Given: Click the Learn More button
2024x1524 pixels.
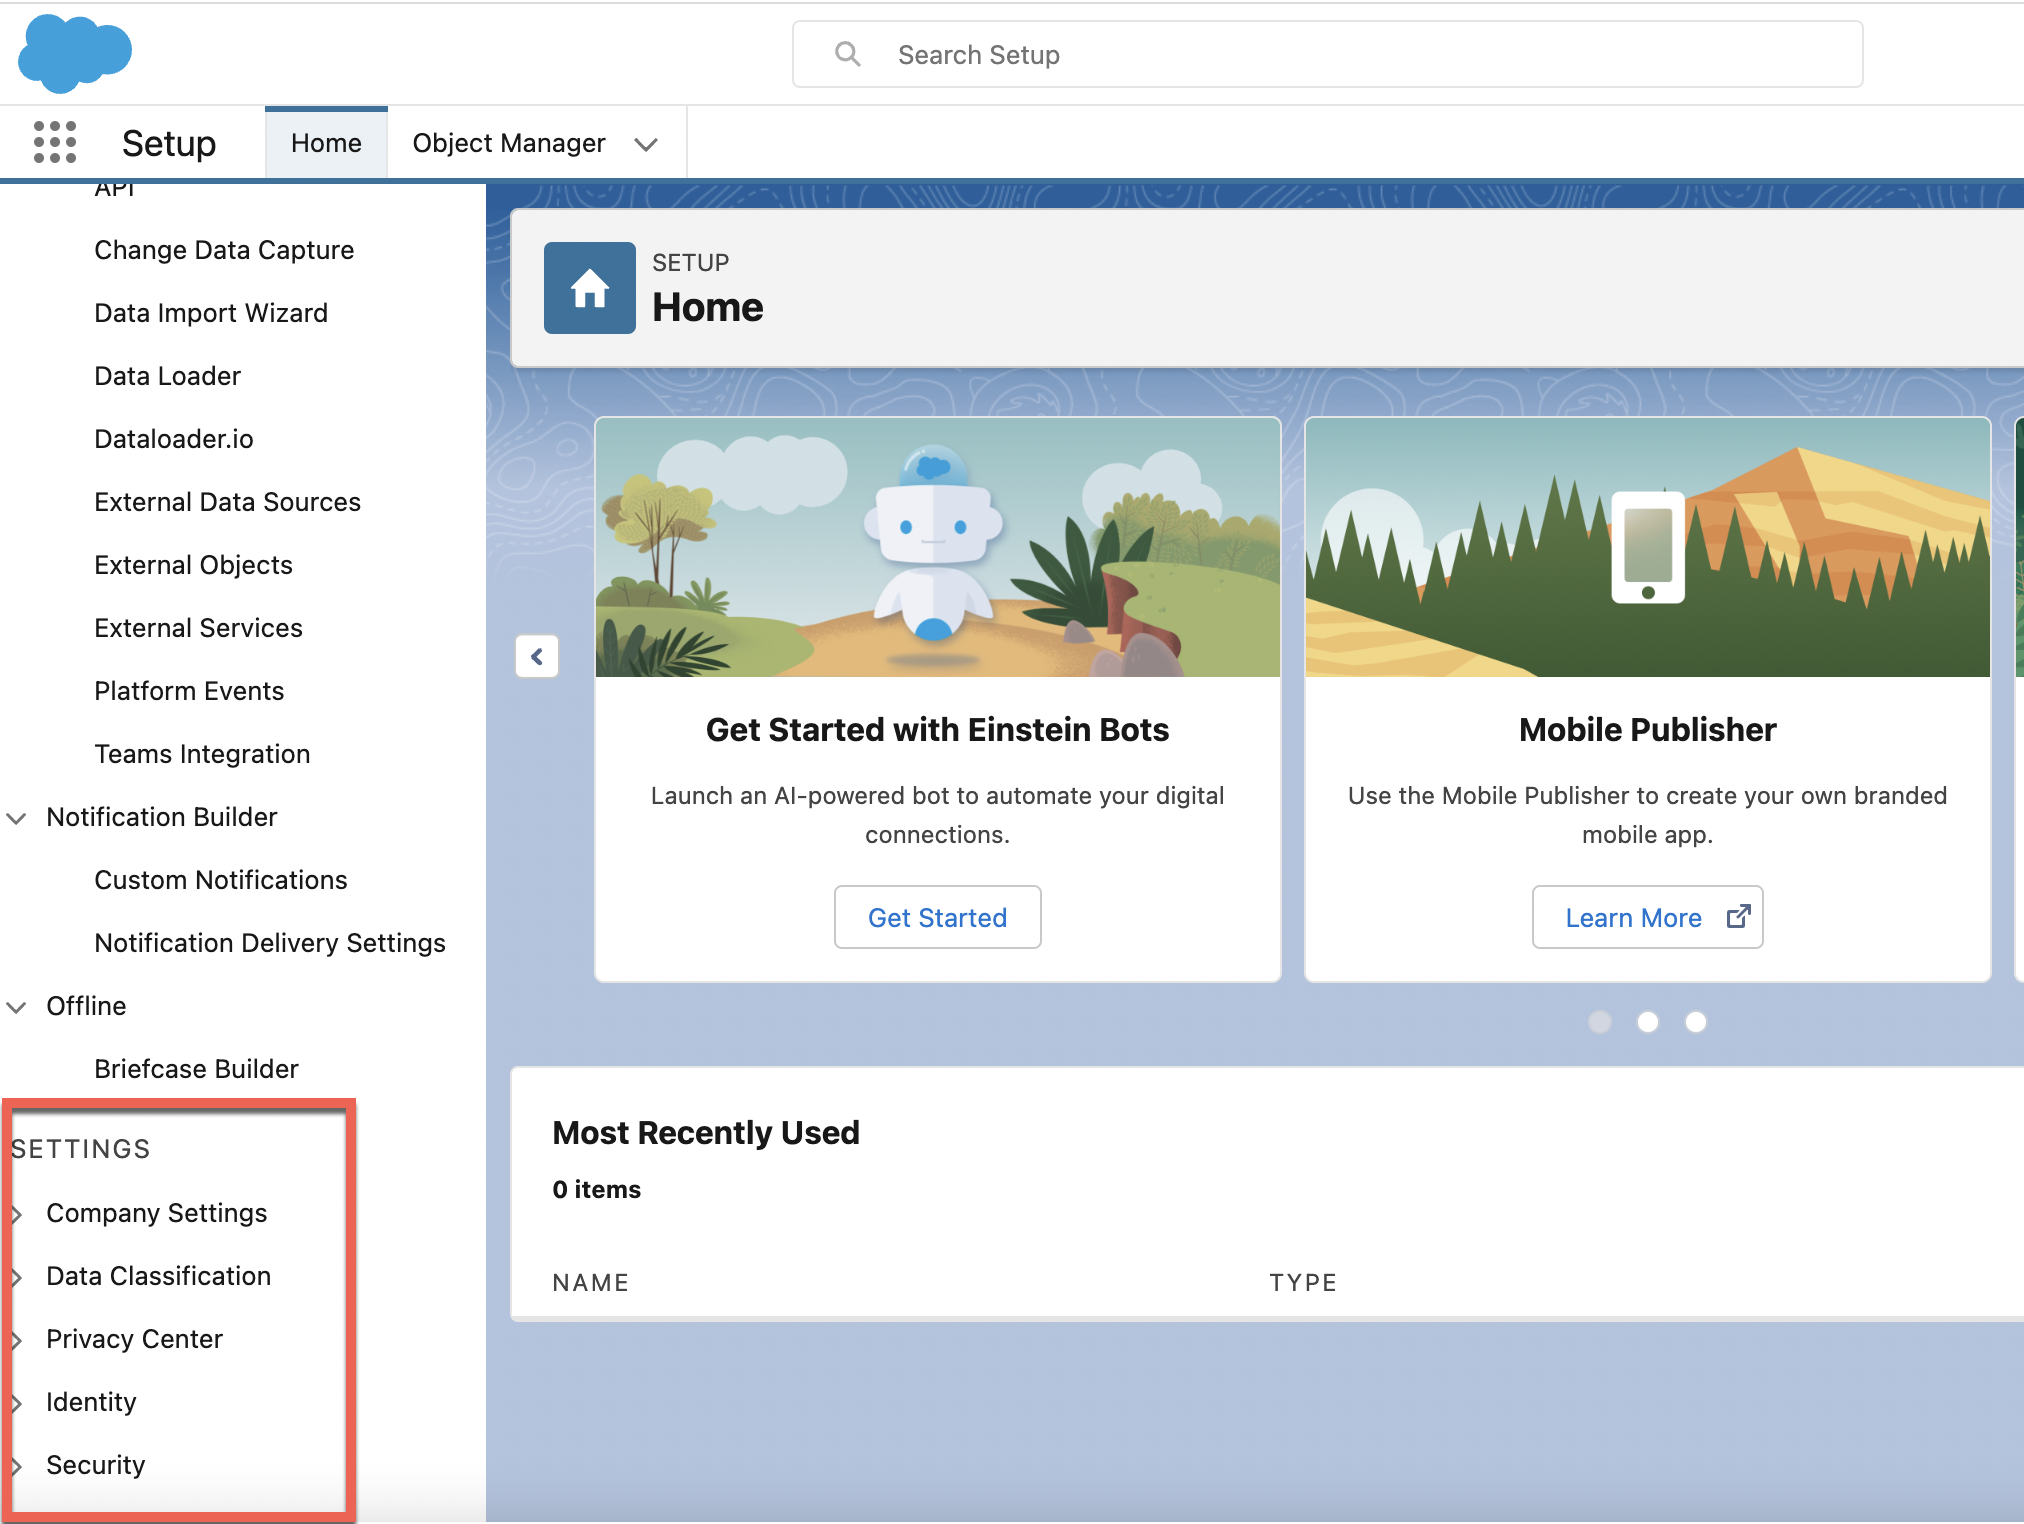Looking at the screenshot, I should [1647, 917].
